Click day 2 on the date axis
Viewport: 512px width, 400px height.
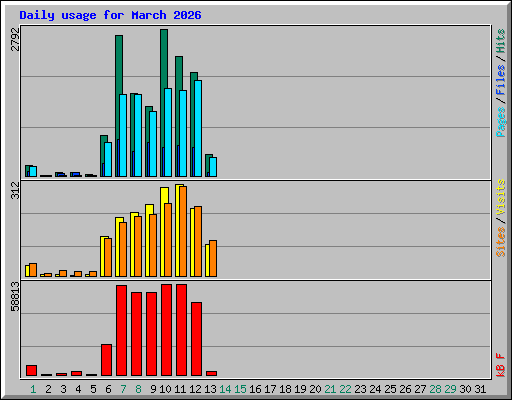click(48, 389)
